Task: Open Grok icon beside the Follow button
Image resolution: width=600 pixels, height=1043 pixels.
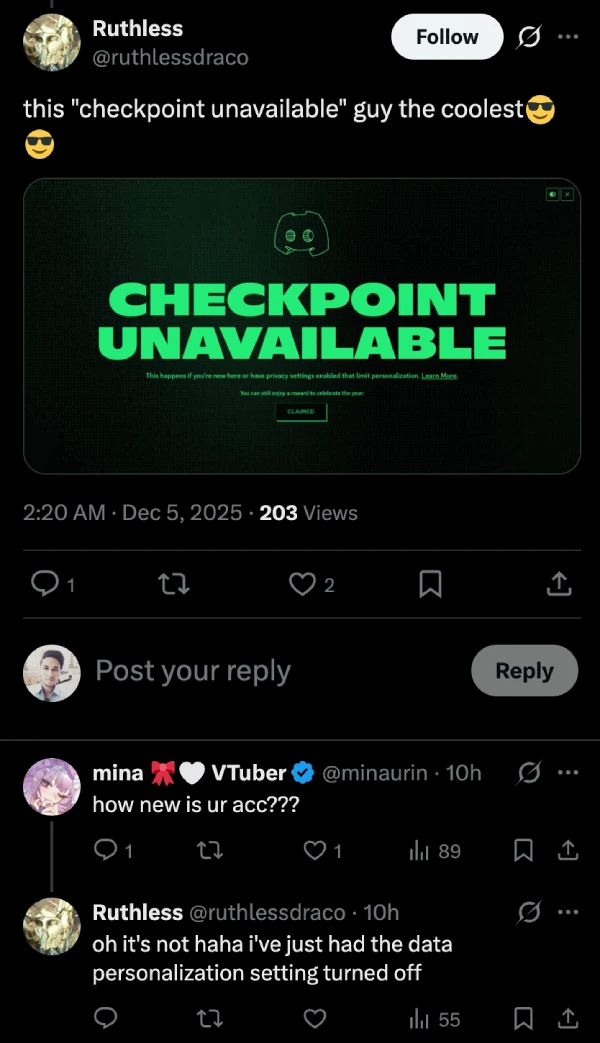Action: click(x=527, y=37)
